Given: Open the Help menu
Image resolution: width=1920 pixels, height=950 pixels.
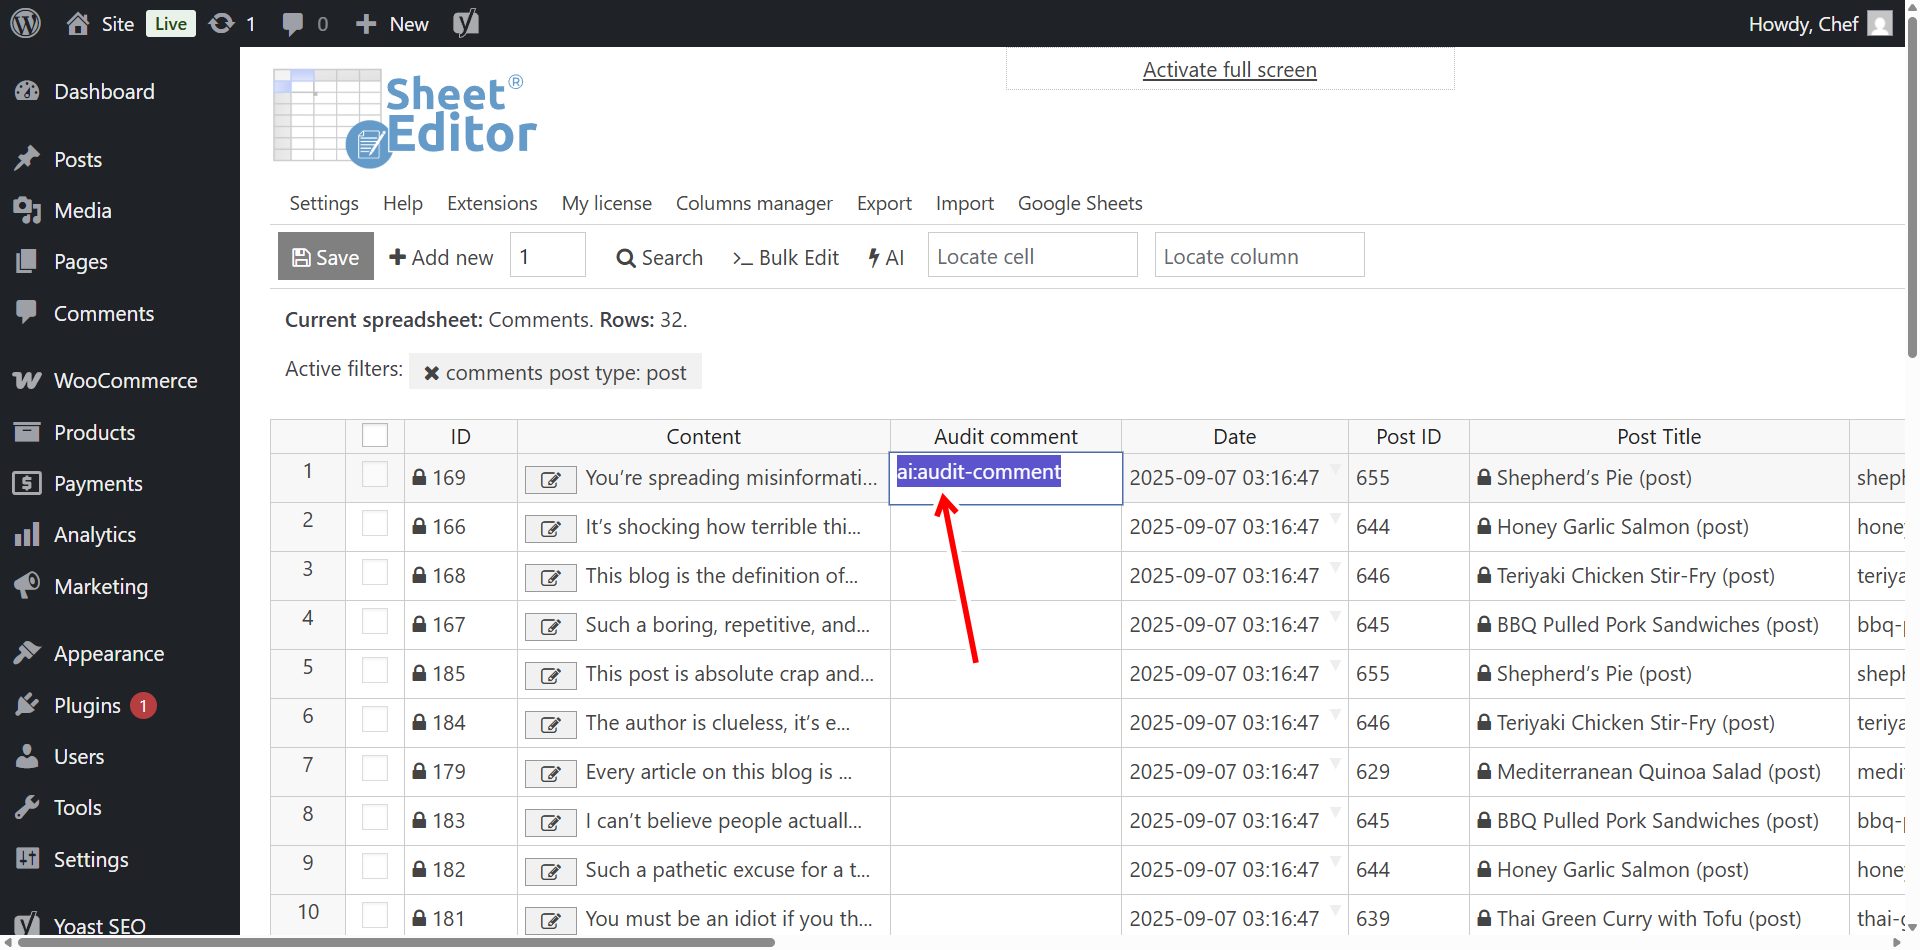Looking at the screenshot, I should pyautogui.click(x=403, y=203).
